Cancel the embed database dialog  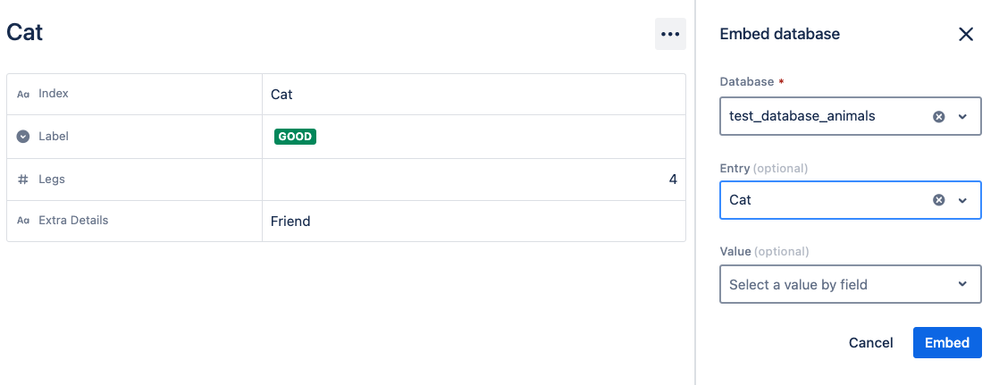coord(870,342)
